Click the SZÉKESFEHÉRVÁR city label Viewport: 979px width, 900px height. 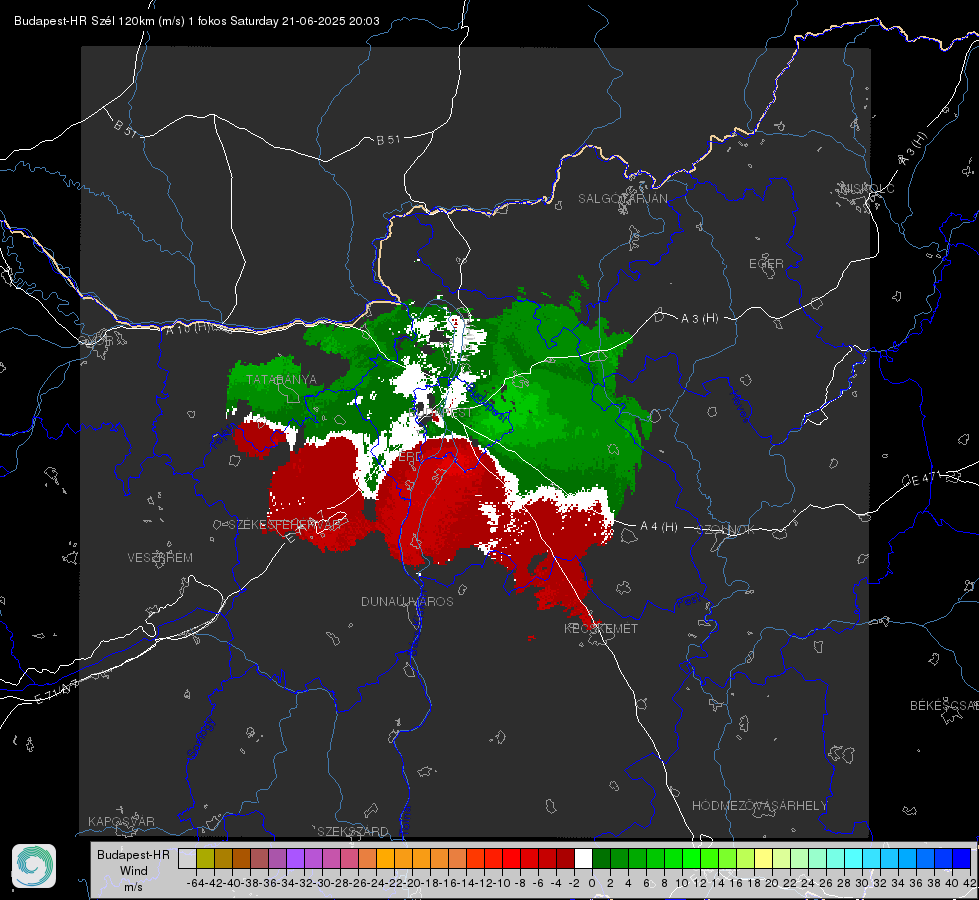[x=285, y=525]
